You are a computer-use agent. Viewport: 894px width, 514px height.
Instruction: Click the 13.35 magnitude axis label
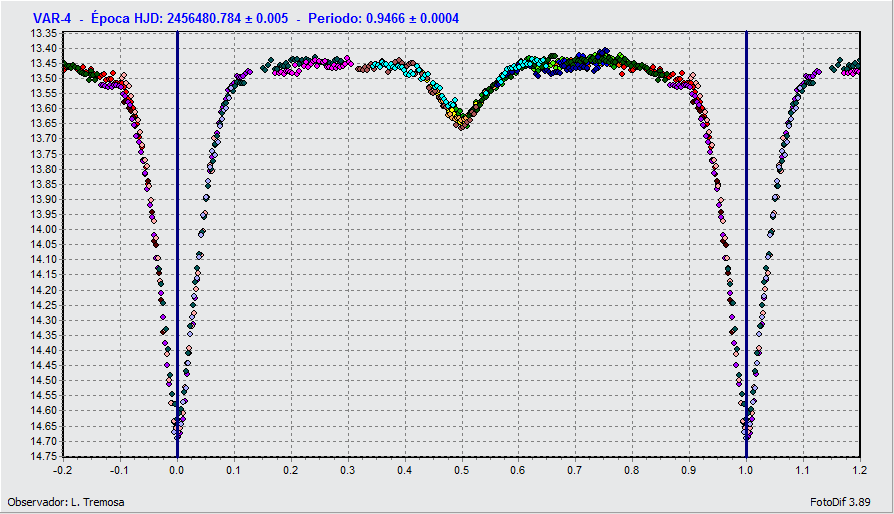45,33
